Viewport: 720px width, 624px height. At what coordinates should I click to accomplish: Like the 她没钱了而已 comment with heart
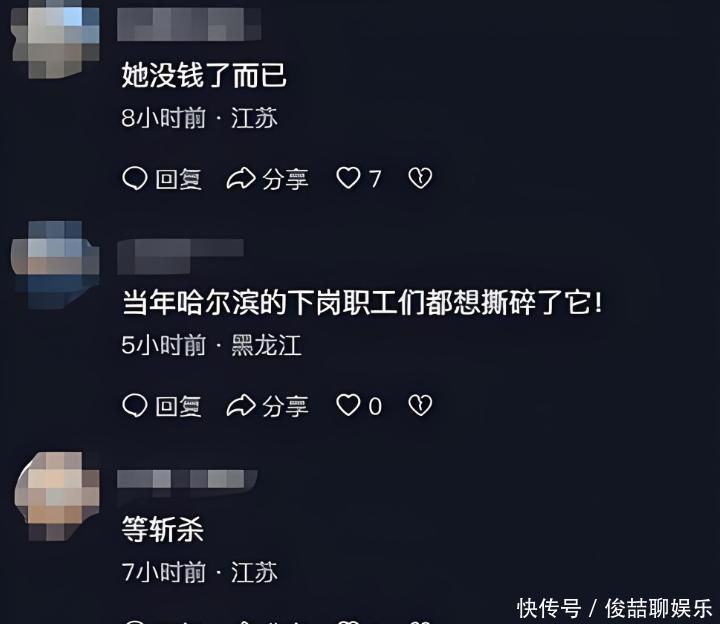click(x=349, y=178)
